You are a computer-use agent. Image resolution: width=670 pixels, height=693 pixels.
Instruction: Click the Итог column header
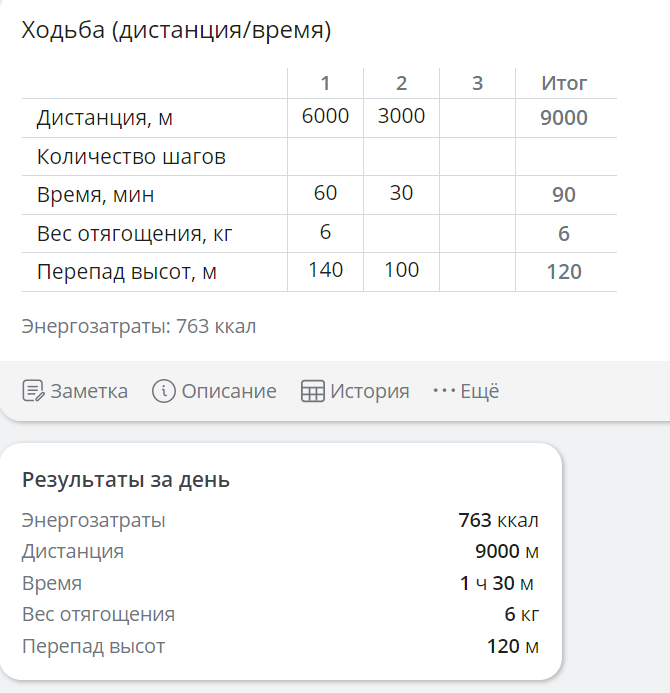(x=564, y=83)
